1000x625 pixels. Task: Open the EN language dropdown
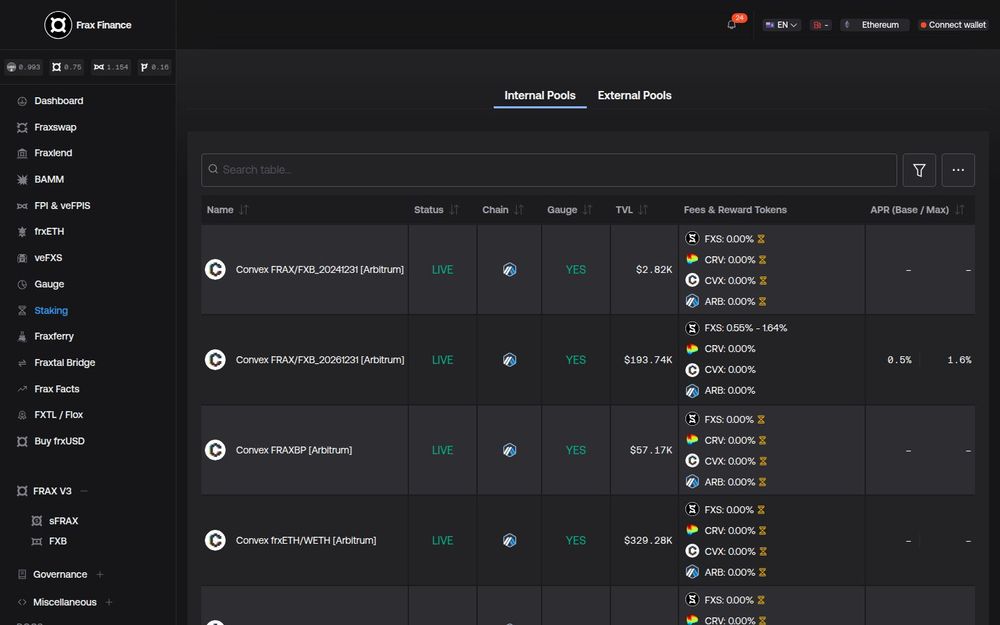[x=781, y=25]
